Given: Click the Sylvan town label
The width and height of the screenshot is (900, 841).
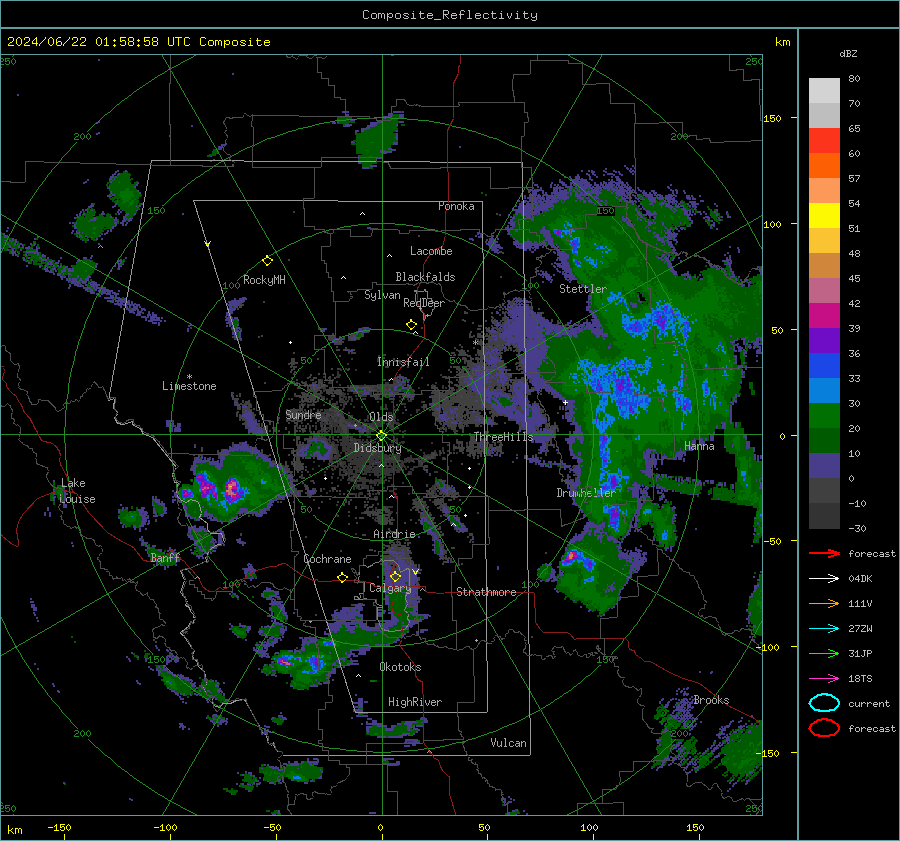Looking at the screenshot, I should [382, 295].
